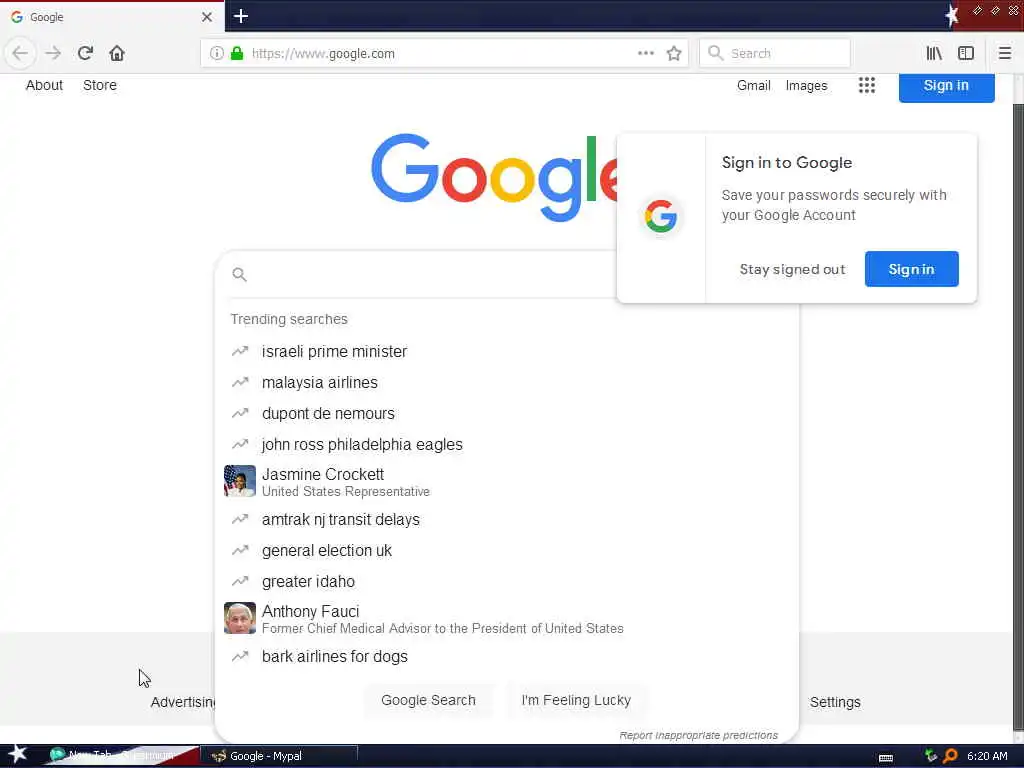The height and width of the screenshot is (768, 1024).
Task: Select suggestion bark airlines for dogs
Action: tap(335, 656)
